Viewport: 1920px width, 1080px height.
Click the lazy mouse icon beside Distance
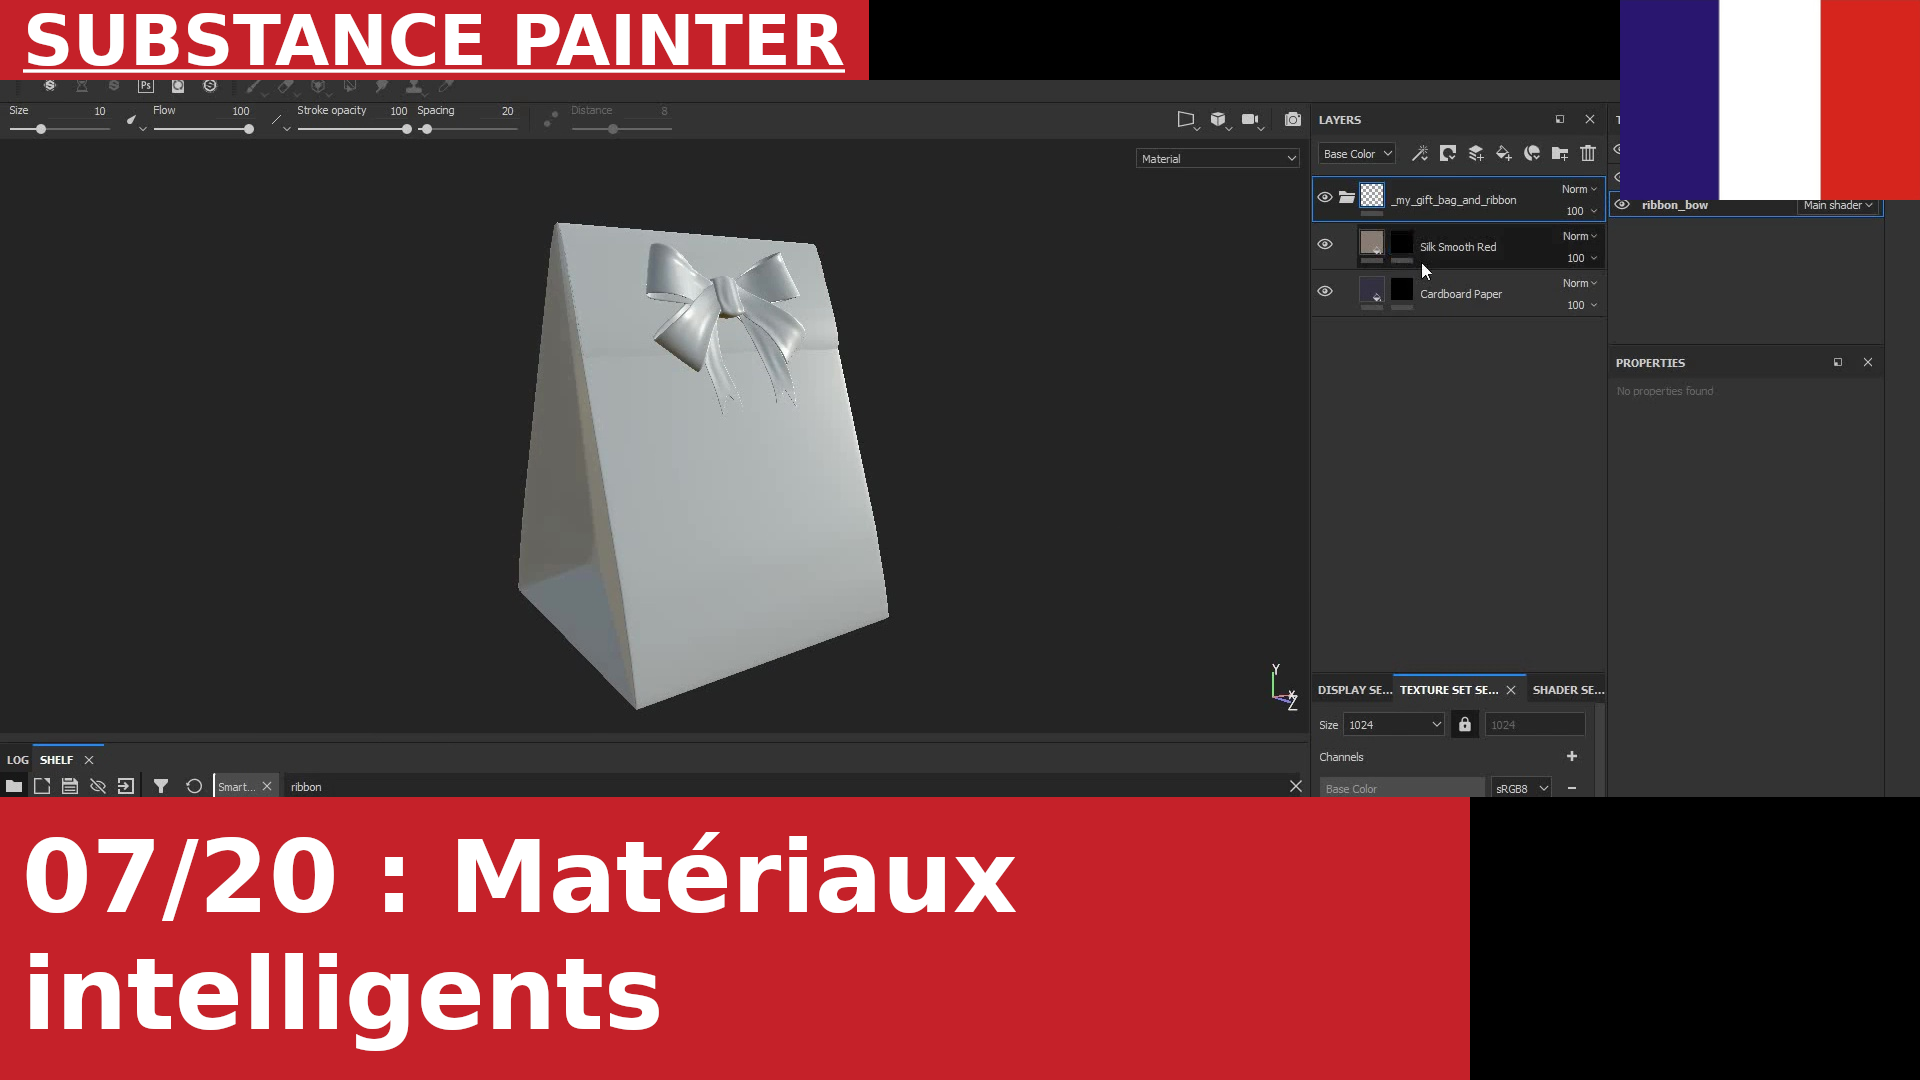click(550, 119)
